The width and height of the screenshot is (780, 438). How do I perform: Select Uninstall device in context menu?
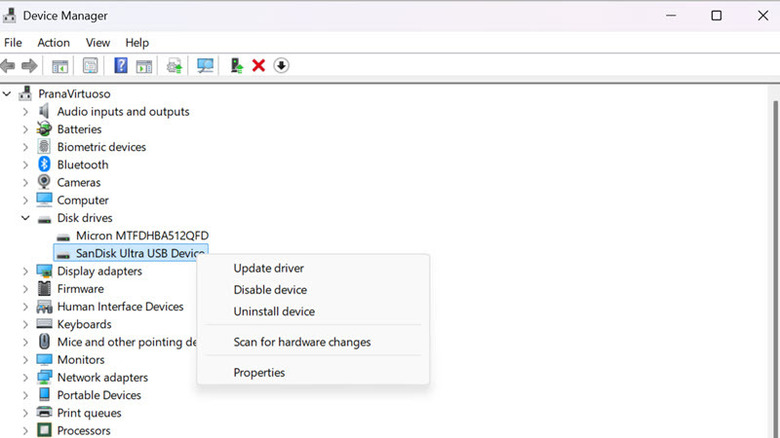tap(273, 312)
